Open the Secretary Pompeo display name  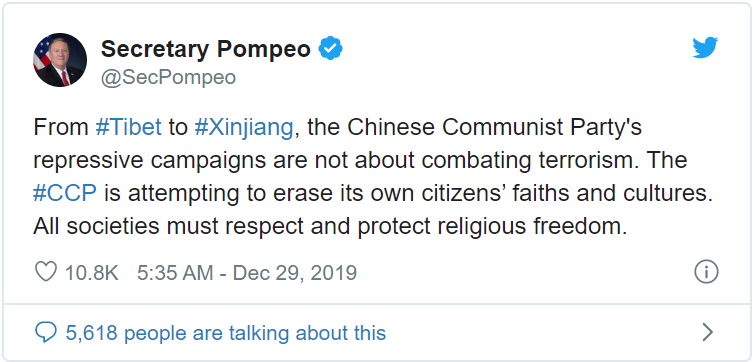(206, 49)
